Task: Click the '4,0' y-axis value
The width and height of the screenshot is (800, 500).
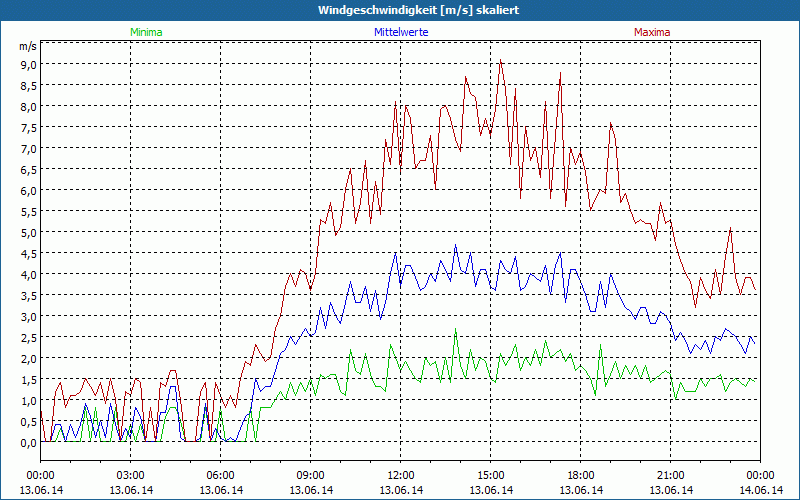Action: (x=29, y=274)
